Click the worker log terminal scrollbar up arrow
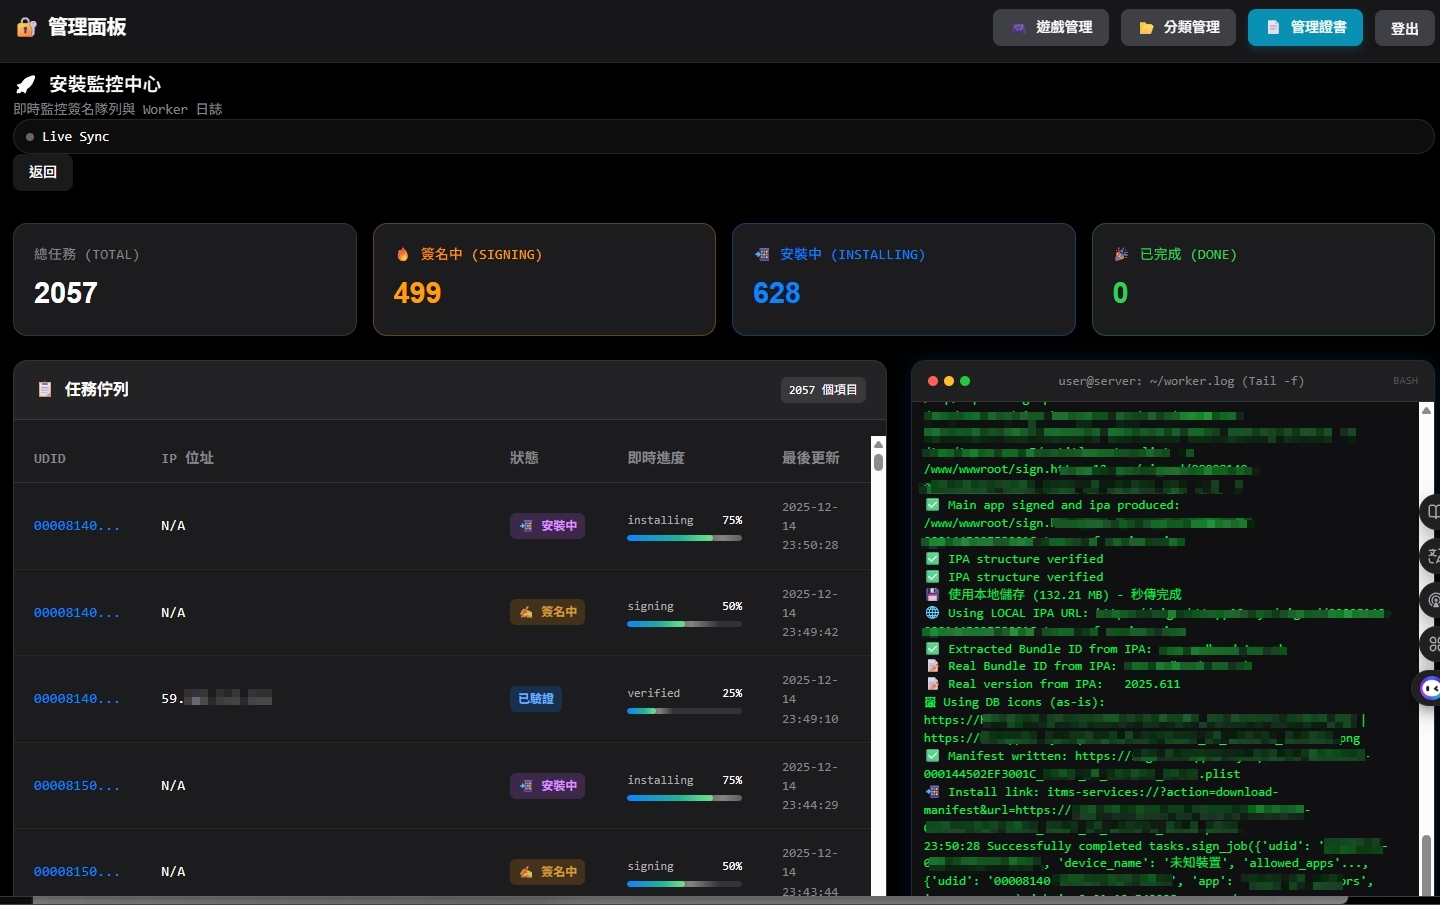1440x905 pixels. 1426,410
